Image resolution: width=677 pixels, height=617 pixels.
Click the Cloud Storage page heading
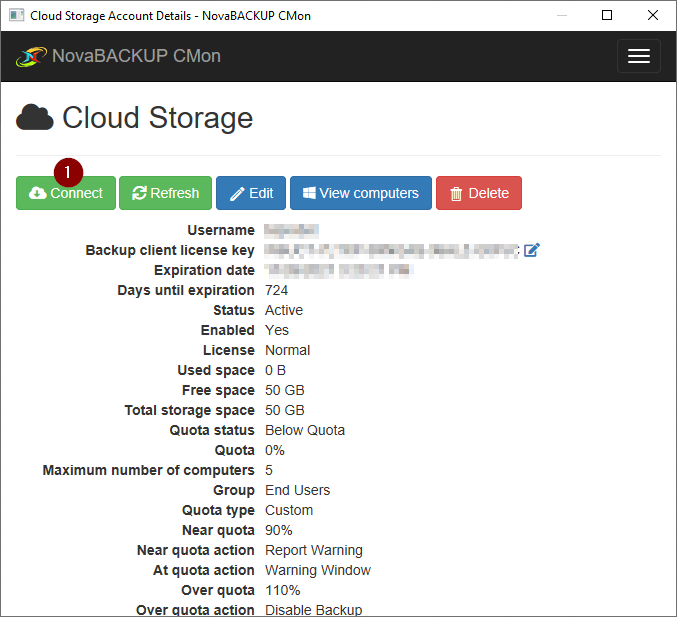pyautogui.click(x=158, y=117)
